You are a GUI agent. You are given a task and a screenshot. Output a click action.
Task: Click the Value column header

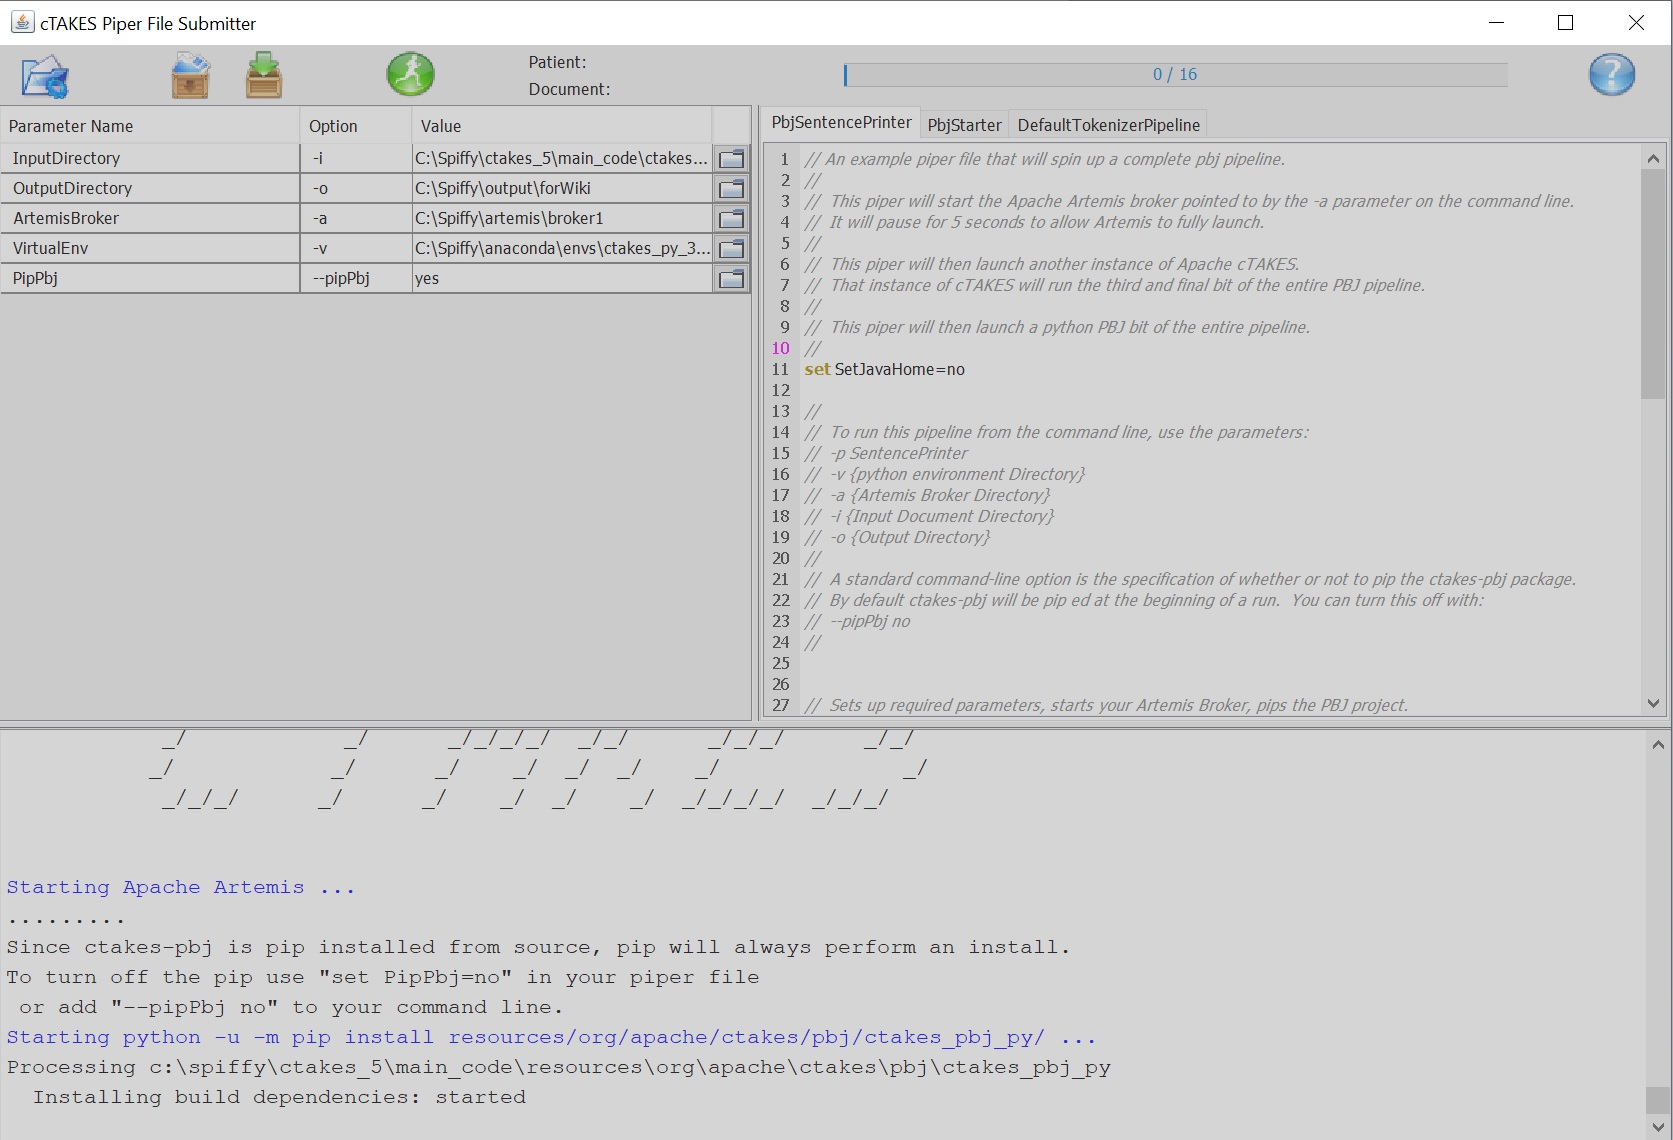(x=561, y=126)
